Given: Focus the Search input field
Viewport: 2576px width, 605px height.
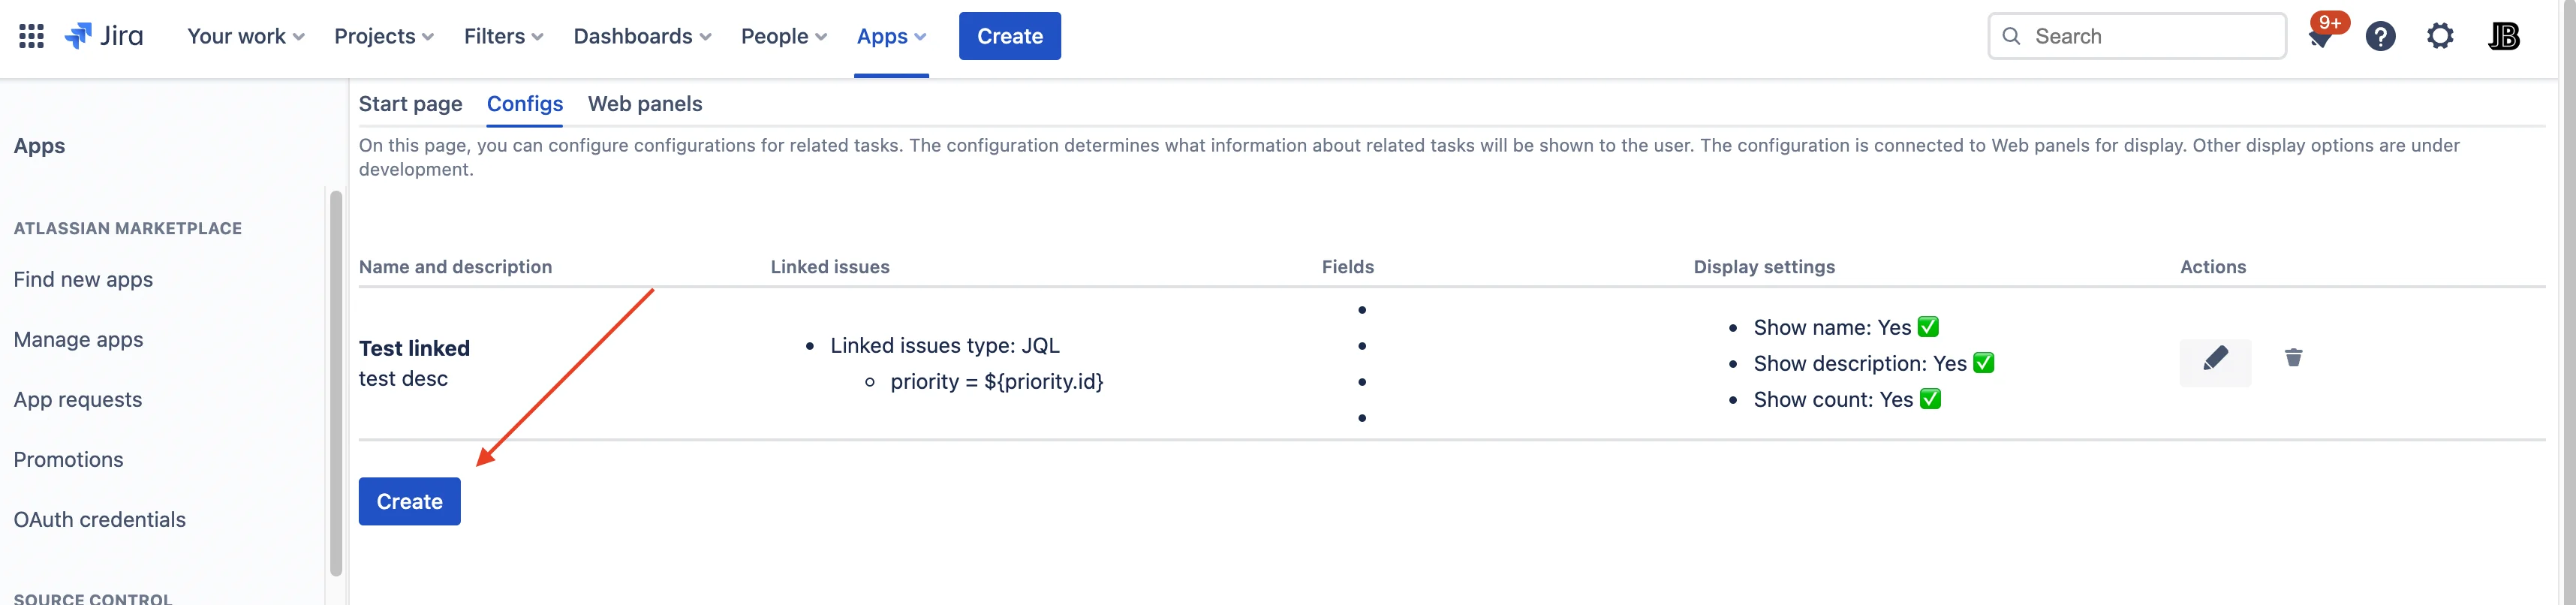Looking at the screenshot, I should point(2137,37).
